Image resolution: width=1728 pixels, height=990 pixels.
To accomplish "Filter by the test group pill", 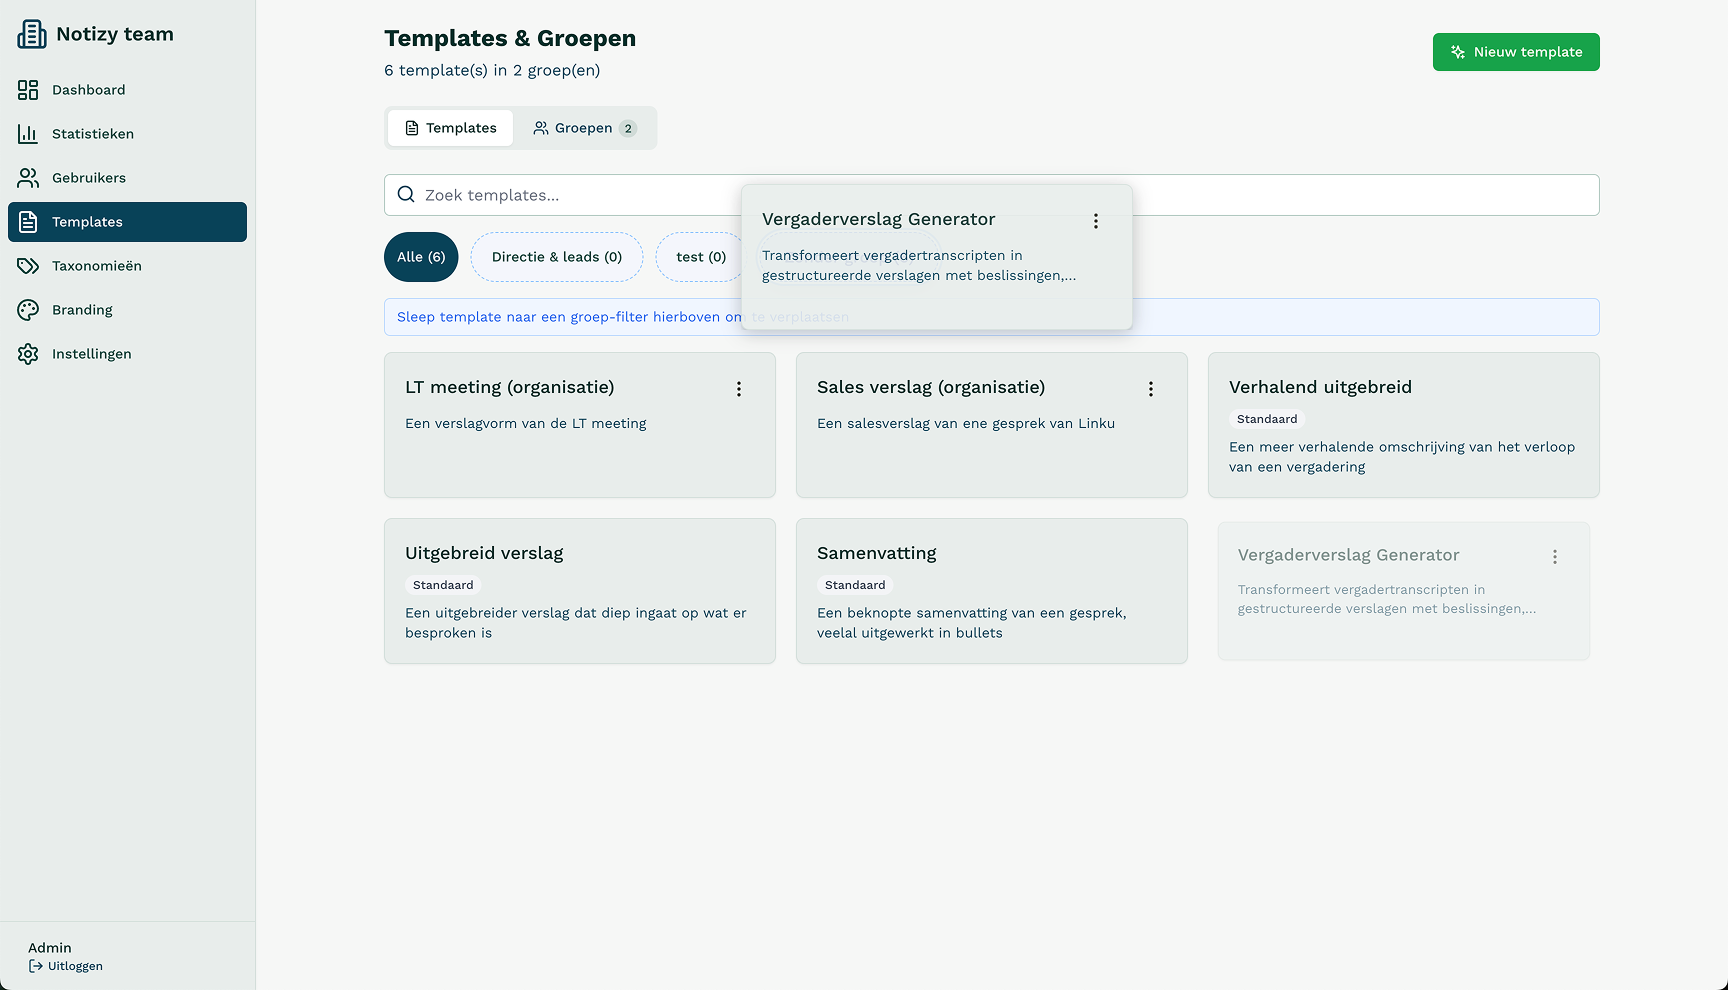I will coord(700,257).
